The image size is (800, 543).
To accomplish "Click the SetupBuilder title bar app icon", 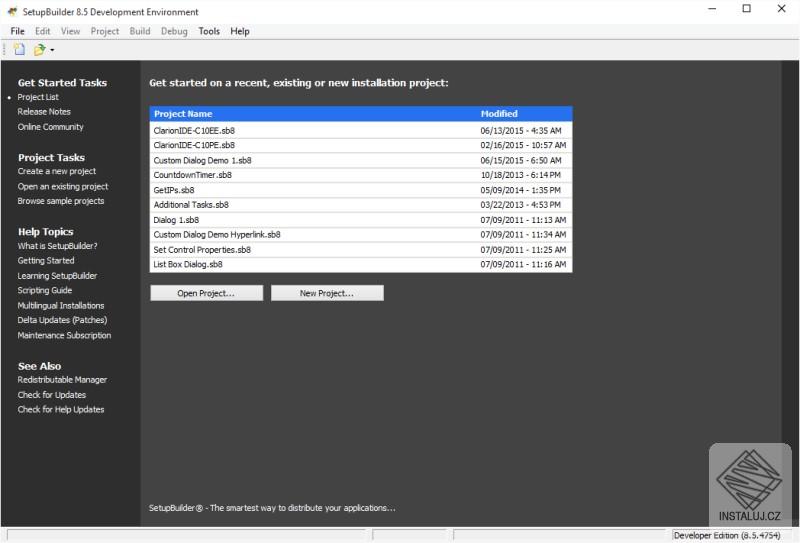I will coord(12,11).
